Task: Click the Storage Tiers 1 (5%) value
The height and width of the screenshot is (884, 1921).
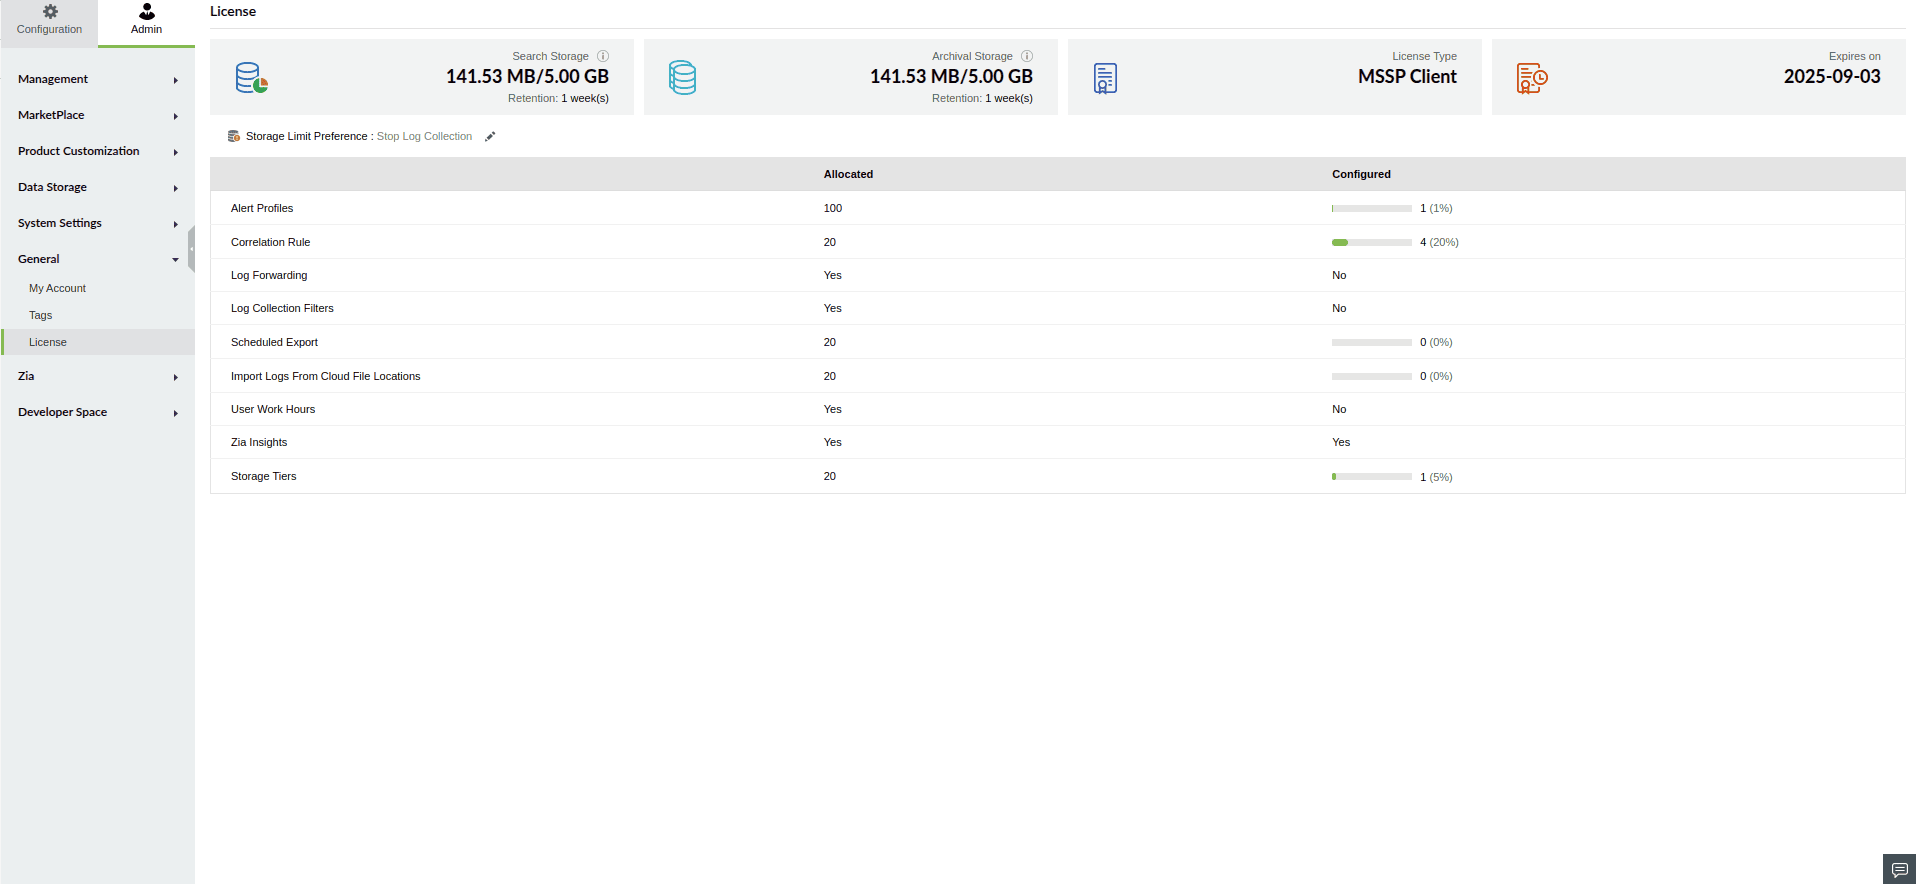Action: (x=1436, y=477)
